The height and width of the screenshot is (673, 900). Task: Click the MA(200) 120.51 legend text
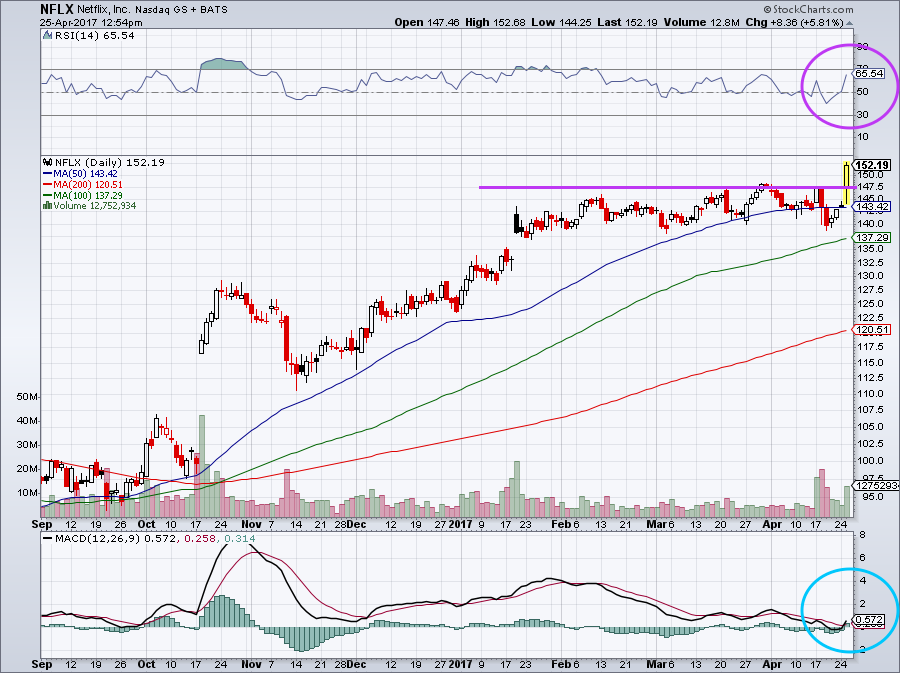click(88, 185)
